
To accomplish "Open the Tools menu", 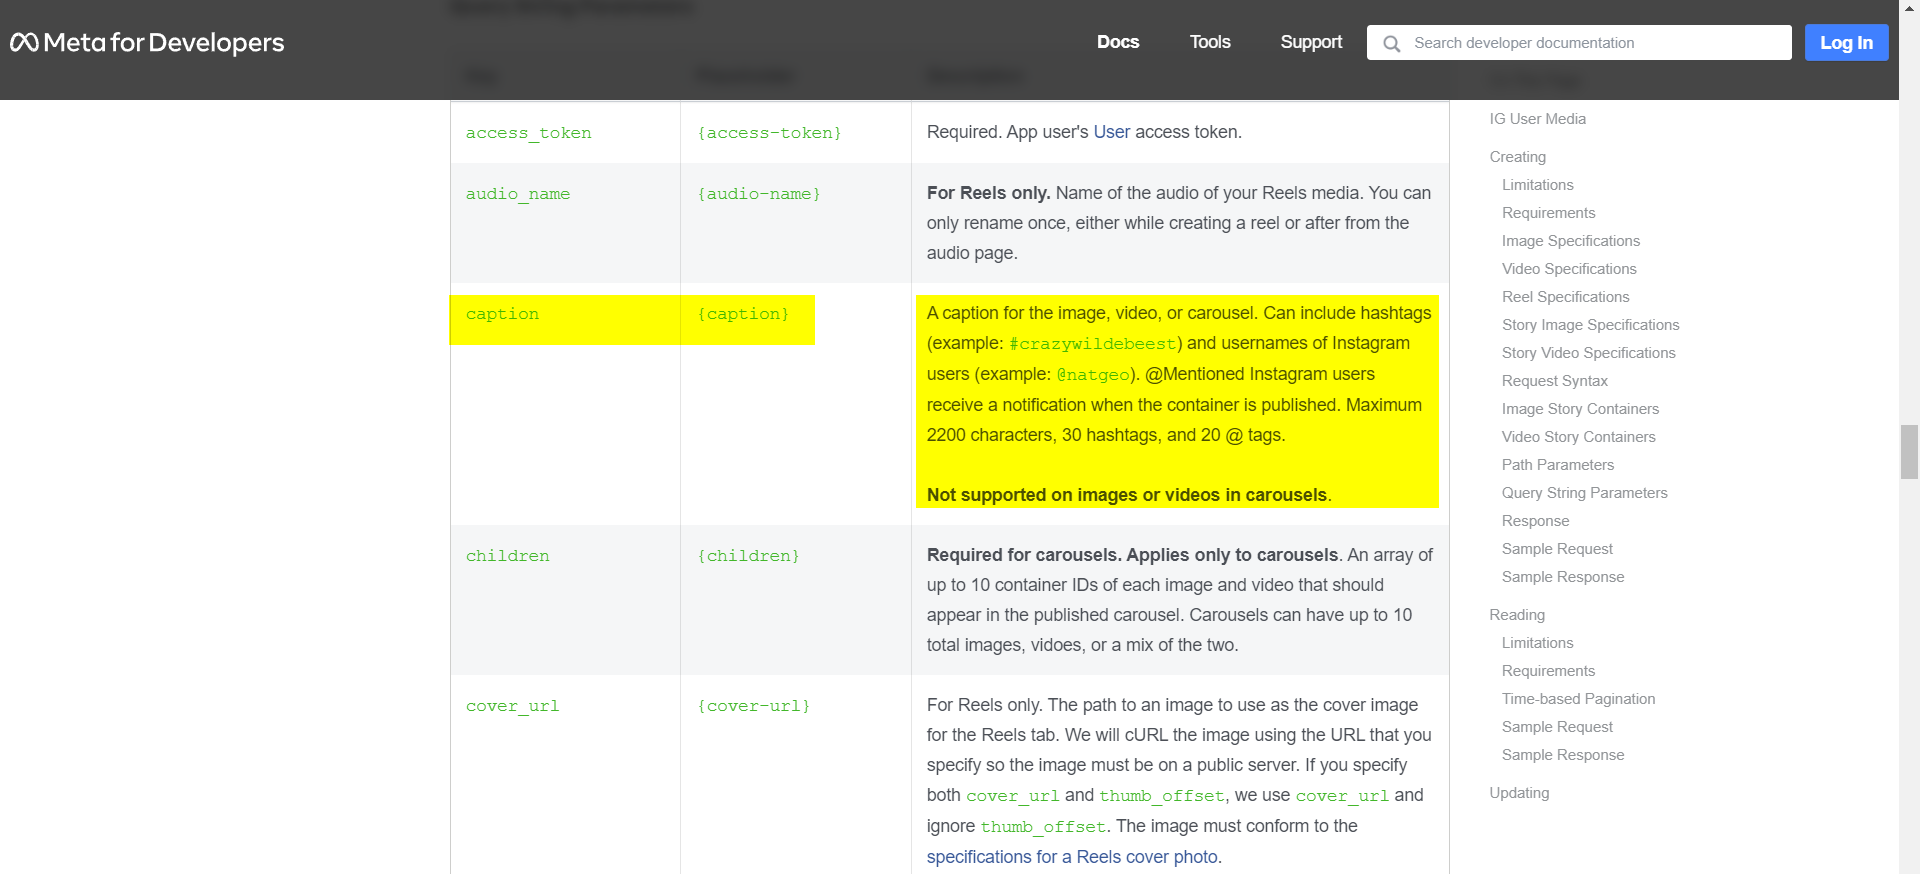I will pos(1210,42).
